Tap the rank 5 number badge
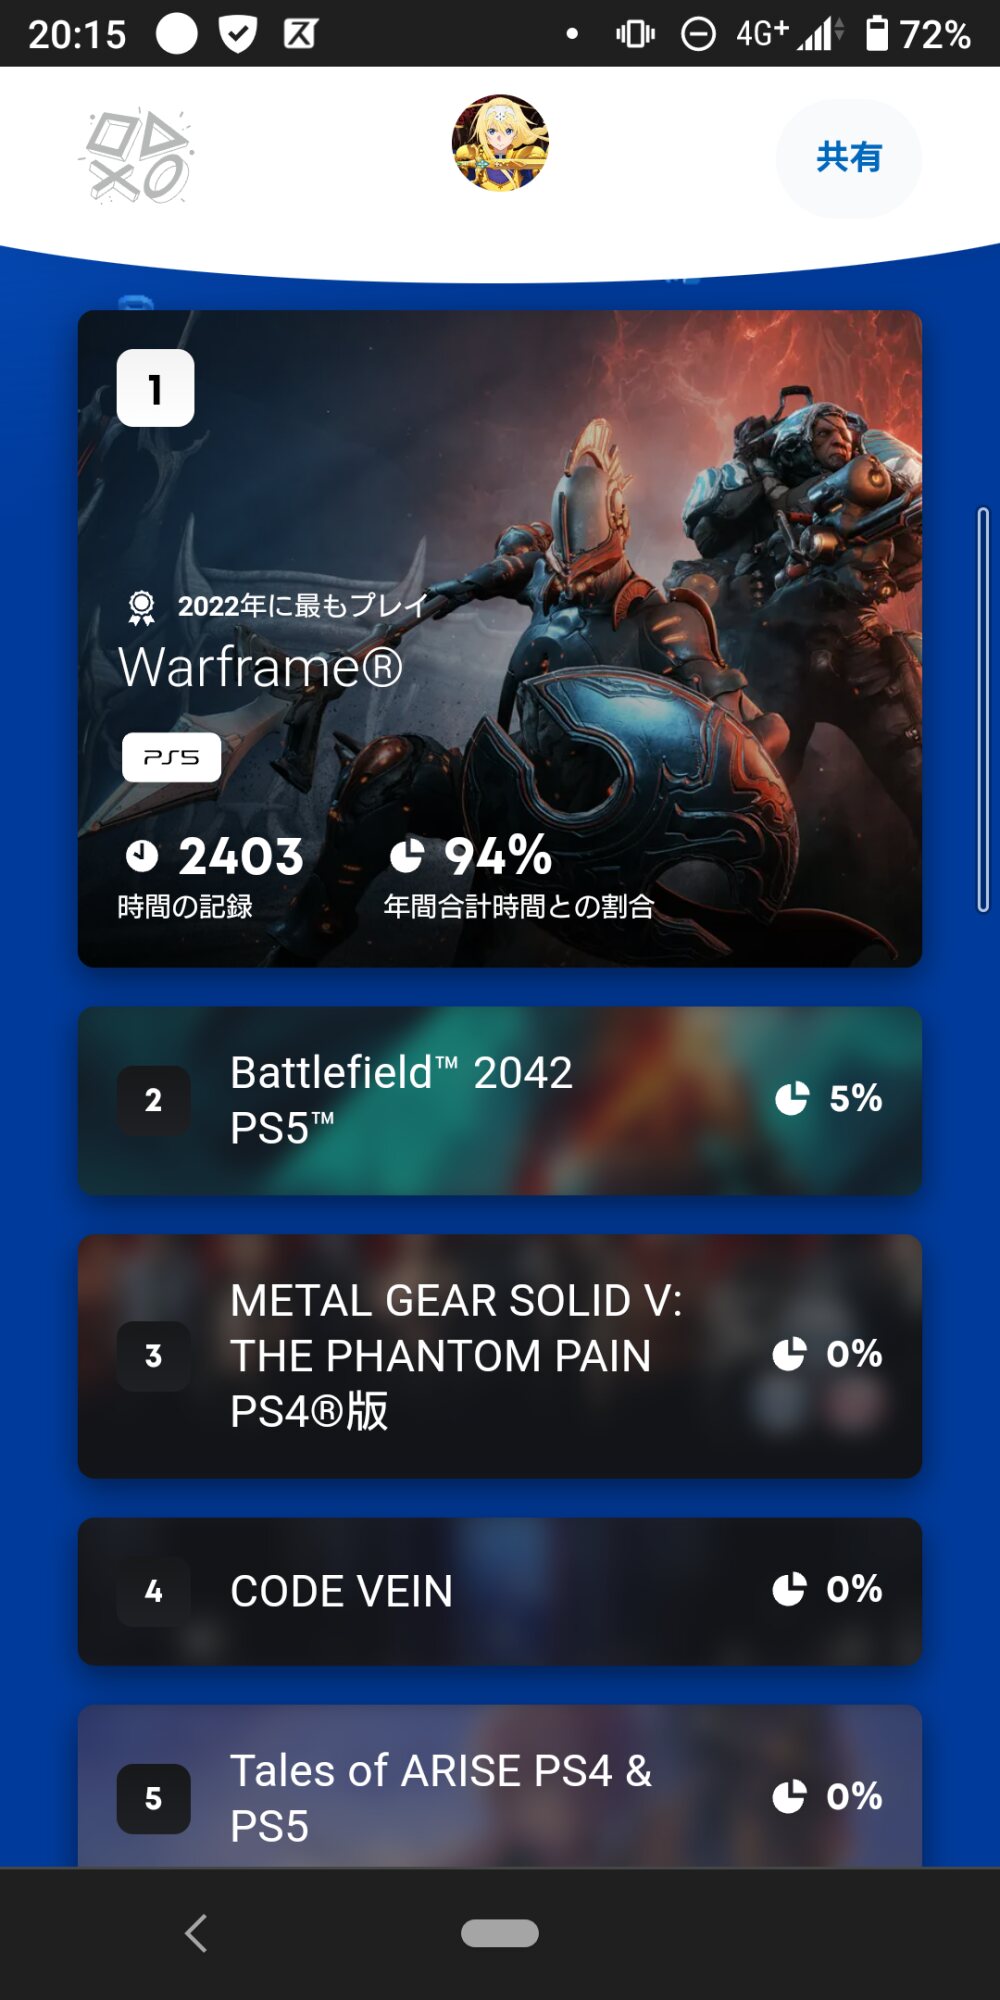1000x2000 pixels. point(153,1798)
